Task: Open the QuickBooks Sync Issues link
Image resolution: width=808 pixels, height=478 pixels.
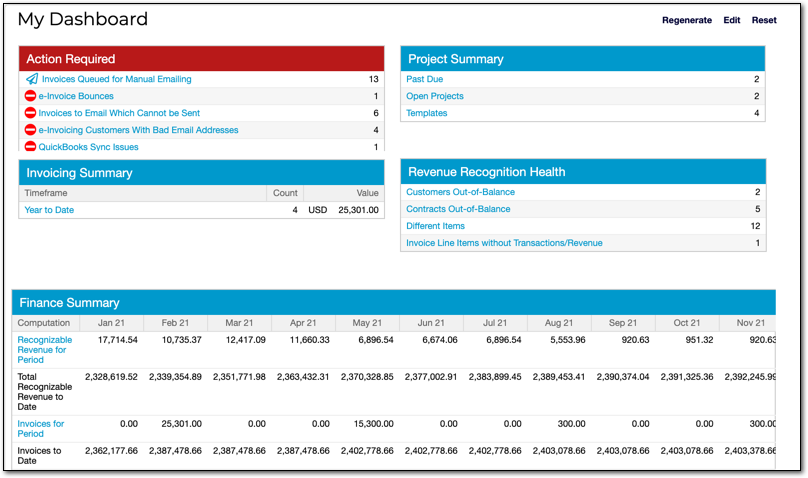Action: [88, 147]
